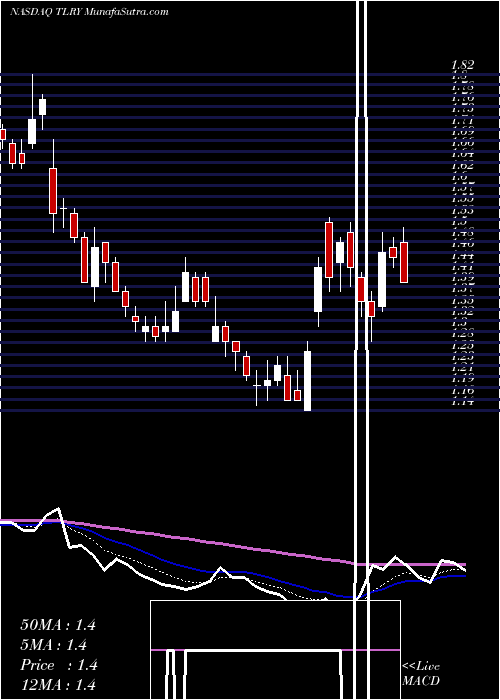Viewport: 500px width, 700px height.
Task: Click the tall white candlestick at chart low
Action: (x=307, y=381)
